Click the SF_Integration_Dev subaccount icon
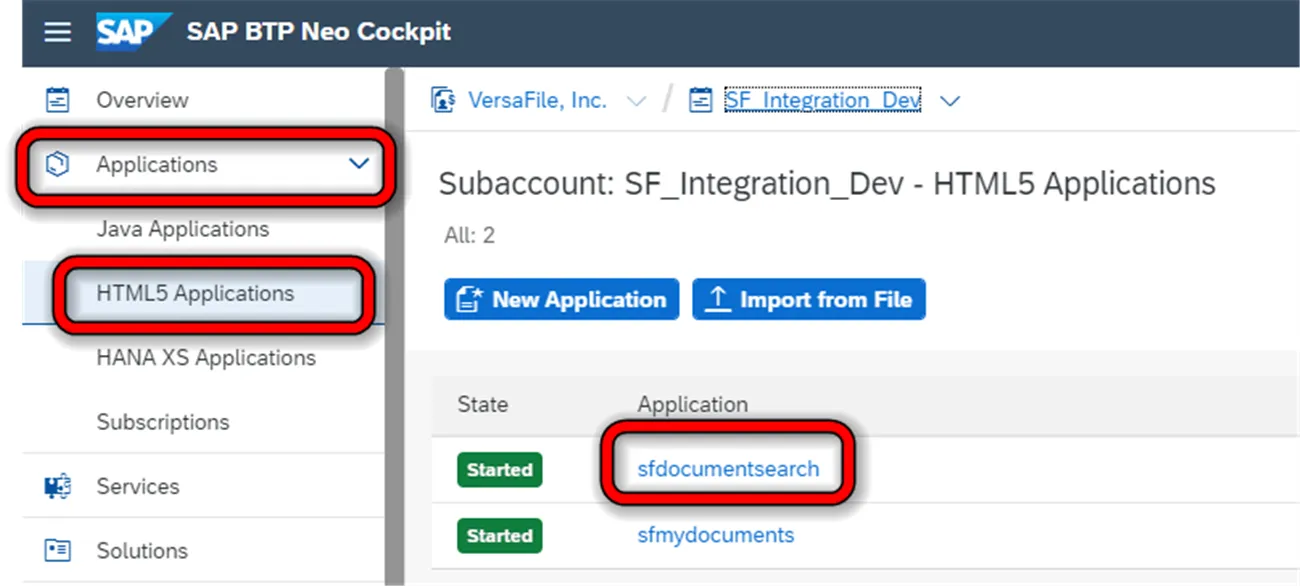Viewport: 1300px width, 586px height. [702, 100]
